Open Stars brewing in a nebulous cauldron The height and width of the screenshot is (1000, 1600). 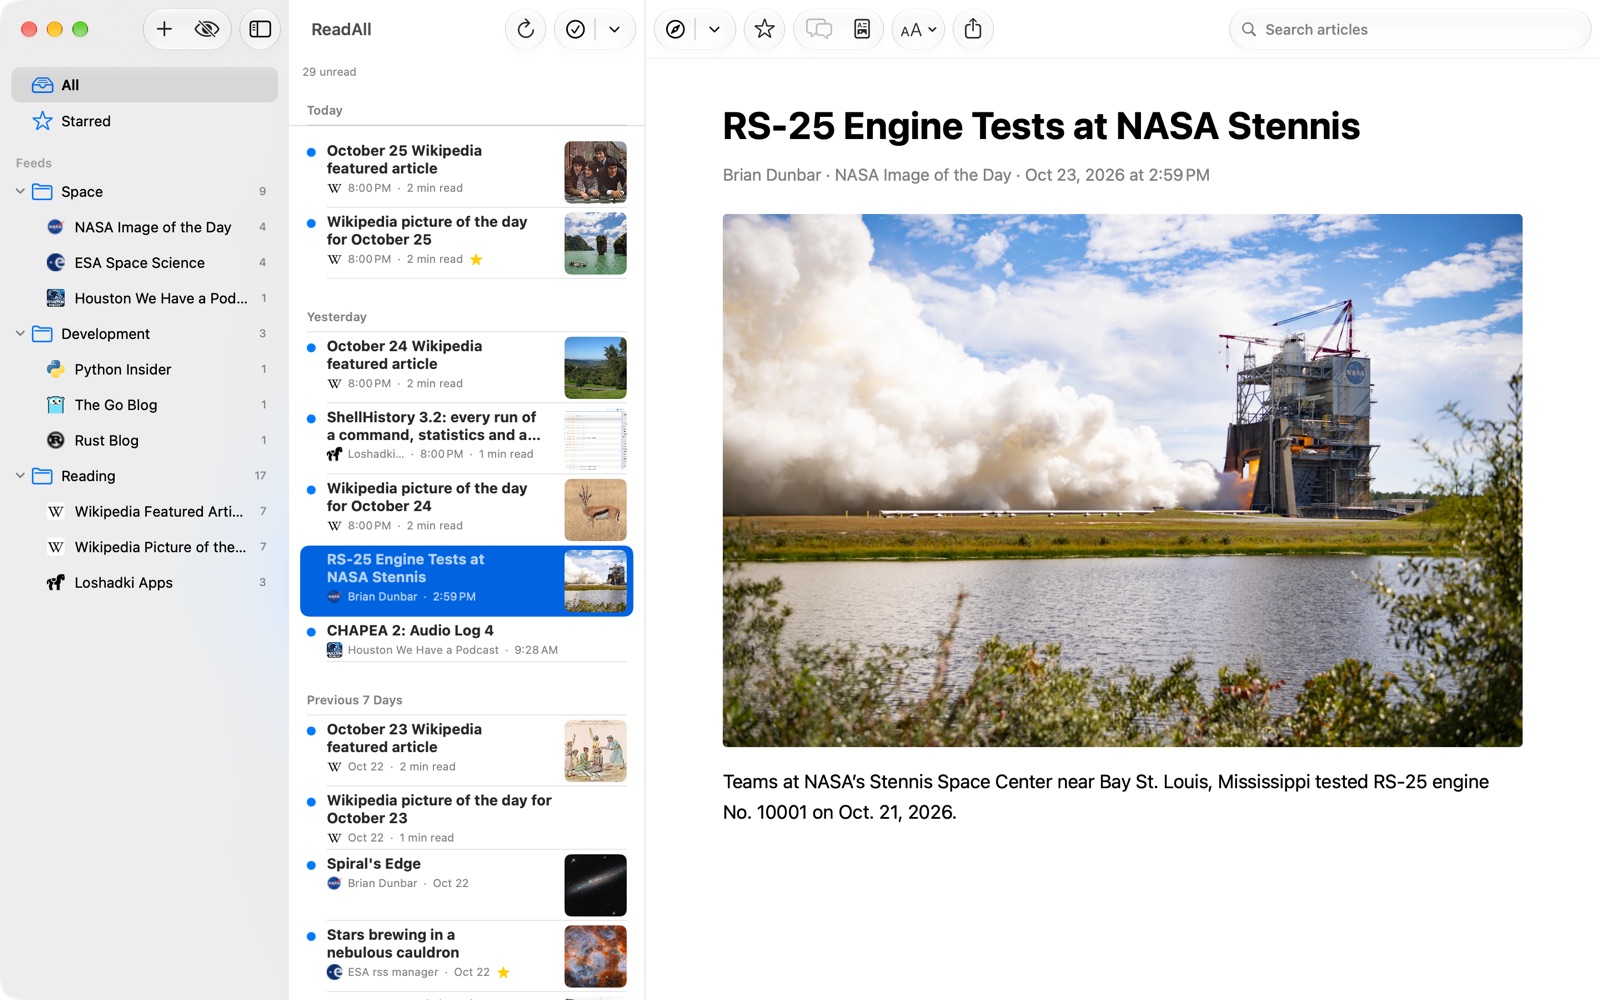pos(466,955)
